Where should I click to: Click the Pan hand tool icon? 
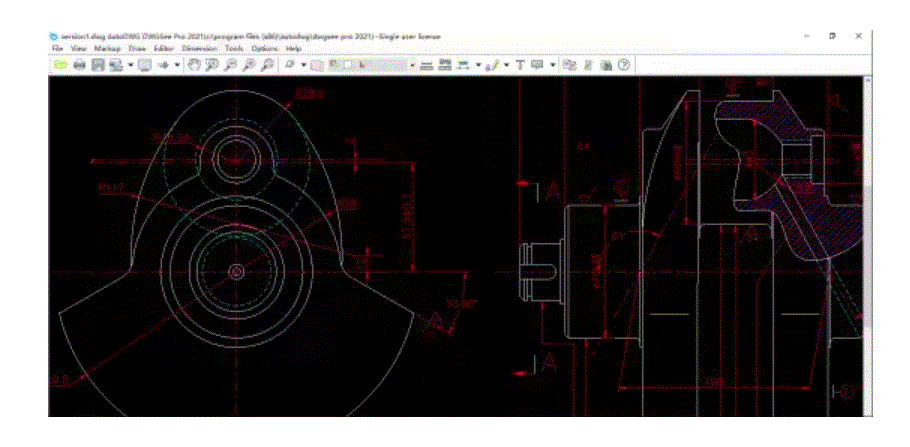(194, 64)
